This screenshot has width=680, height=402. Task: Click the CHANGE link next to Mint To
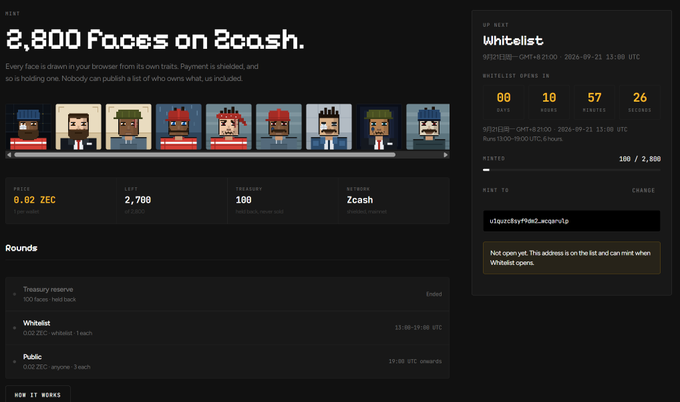point(643,190)
